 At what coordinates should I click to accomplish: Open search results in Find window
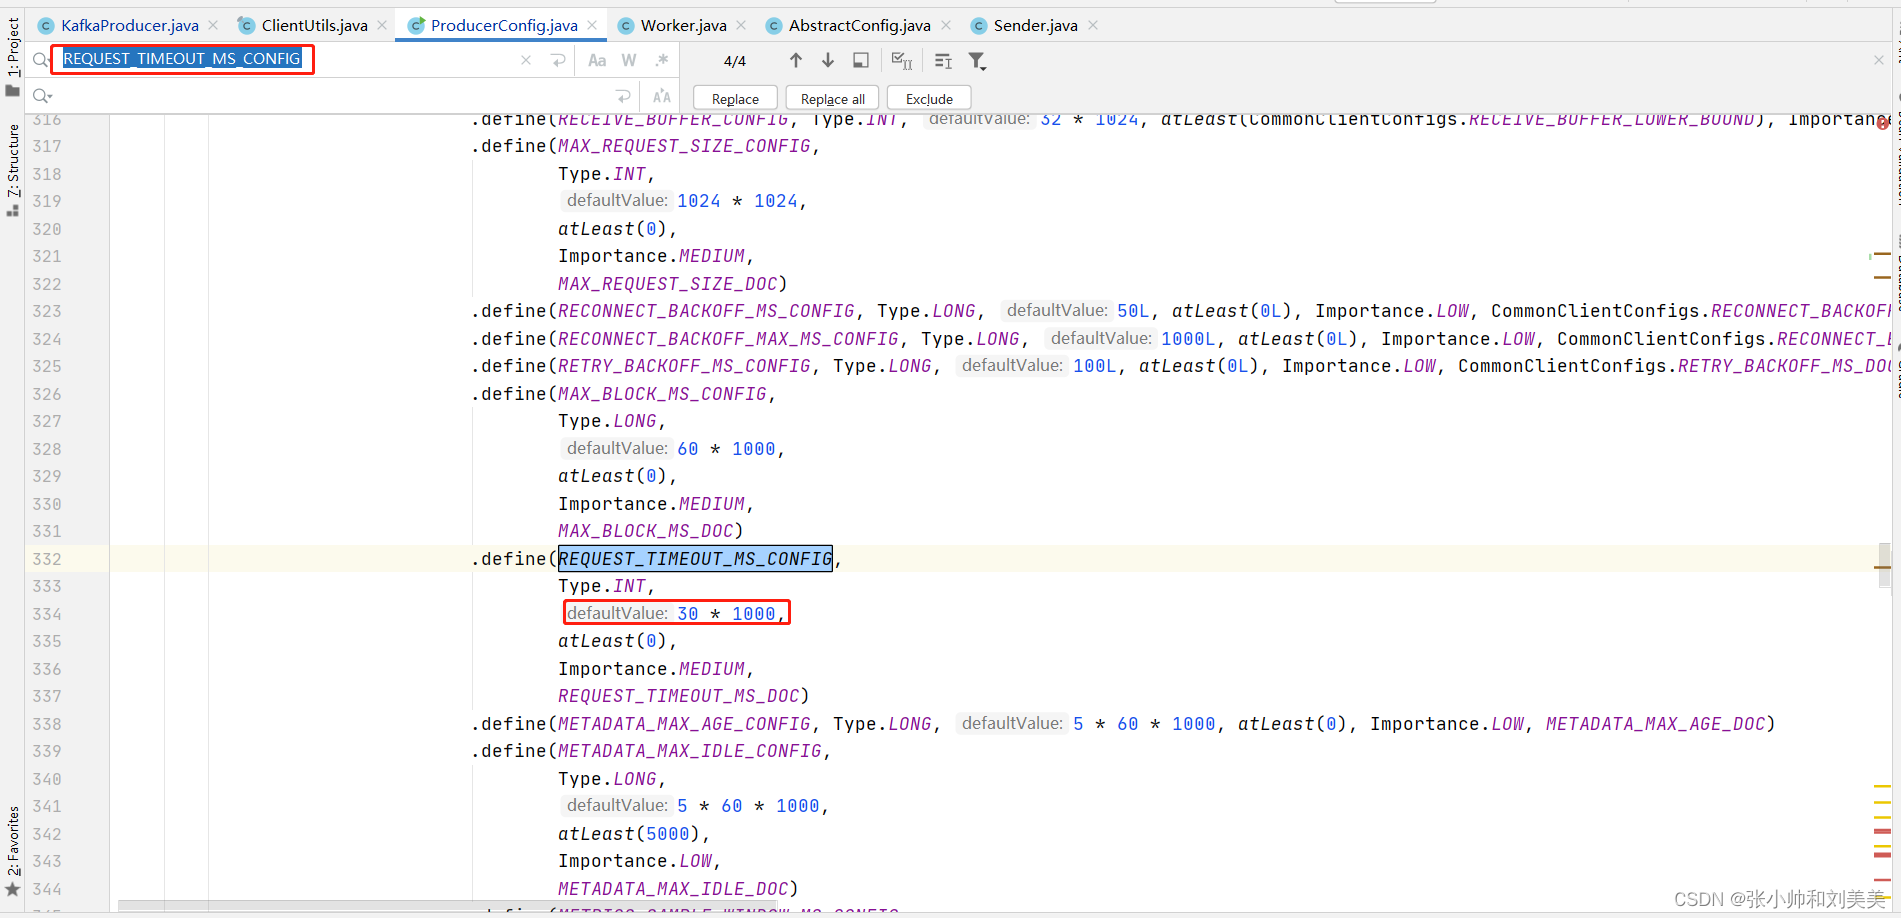pos(861,60)
